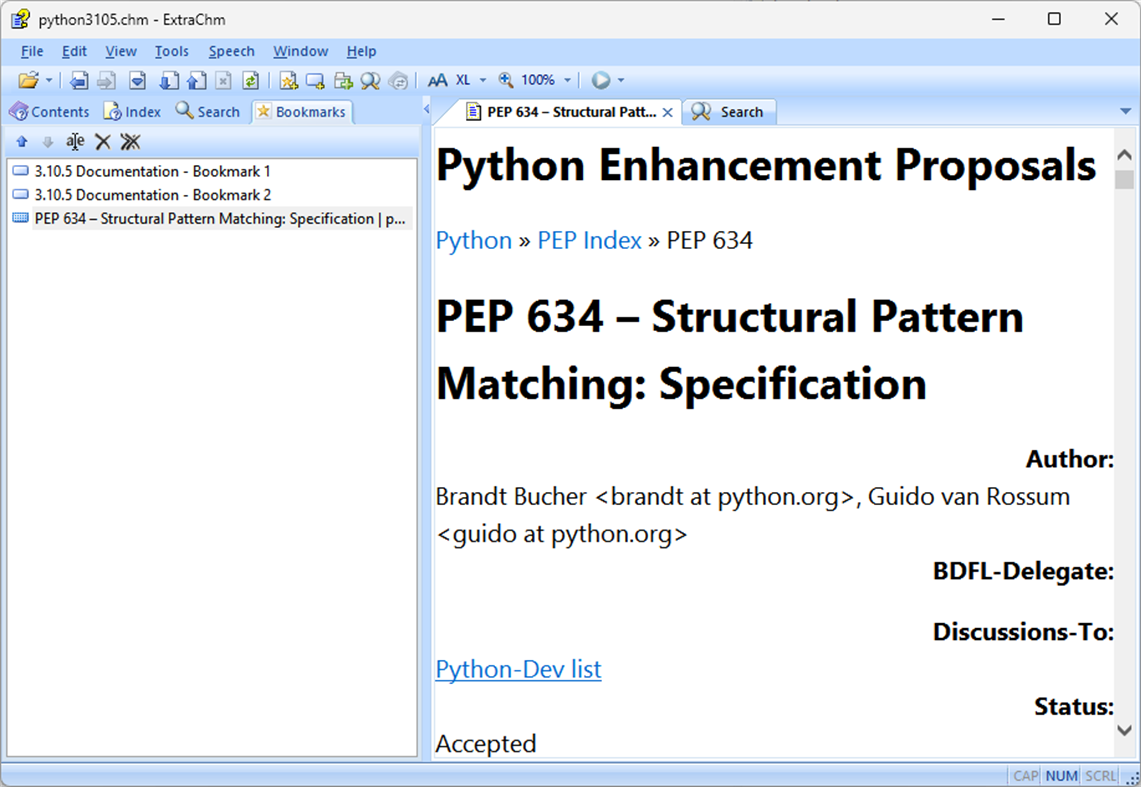Open the Edit menu
Viewport: 1141px width, 787px height.
coord(74,52)
